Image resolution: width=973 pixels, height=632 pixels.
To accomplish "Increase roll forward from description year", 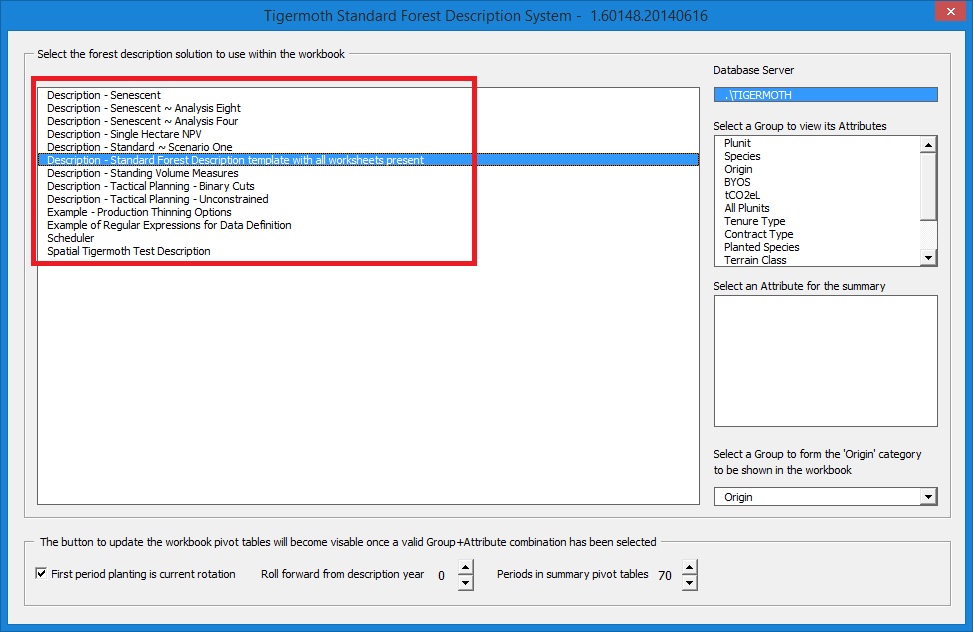I will (465, 567).
